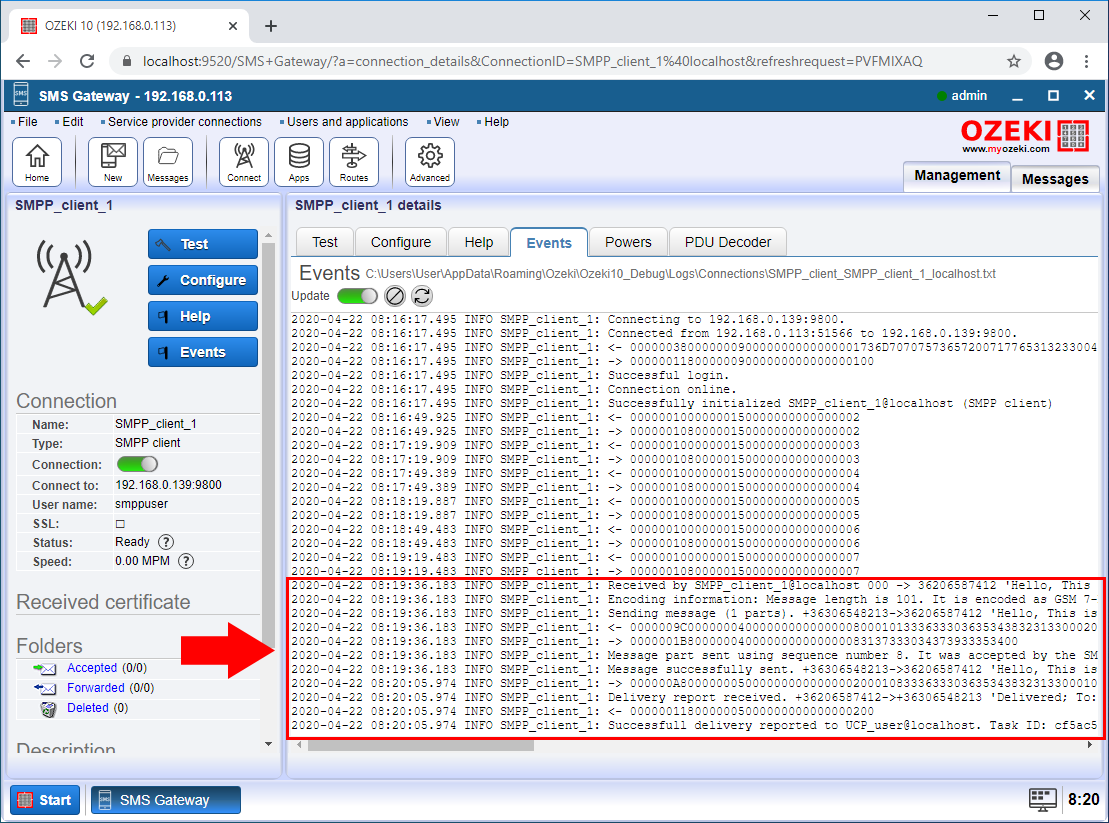1109x823 pixels.
Task: Open the View menu
Action: click(445, 121)
